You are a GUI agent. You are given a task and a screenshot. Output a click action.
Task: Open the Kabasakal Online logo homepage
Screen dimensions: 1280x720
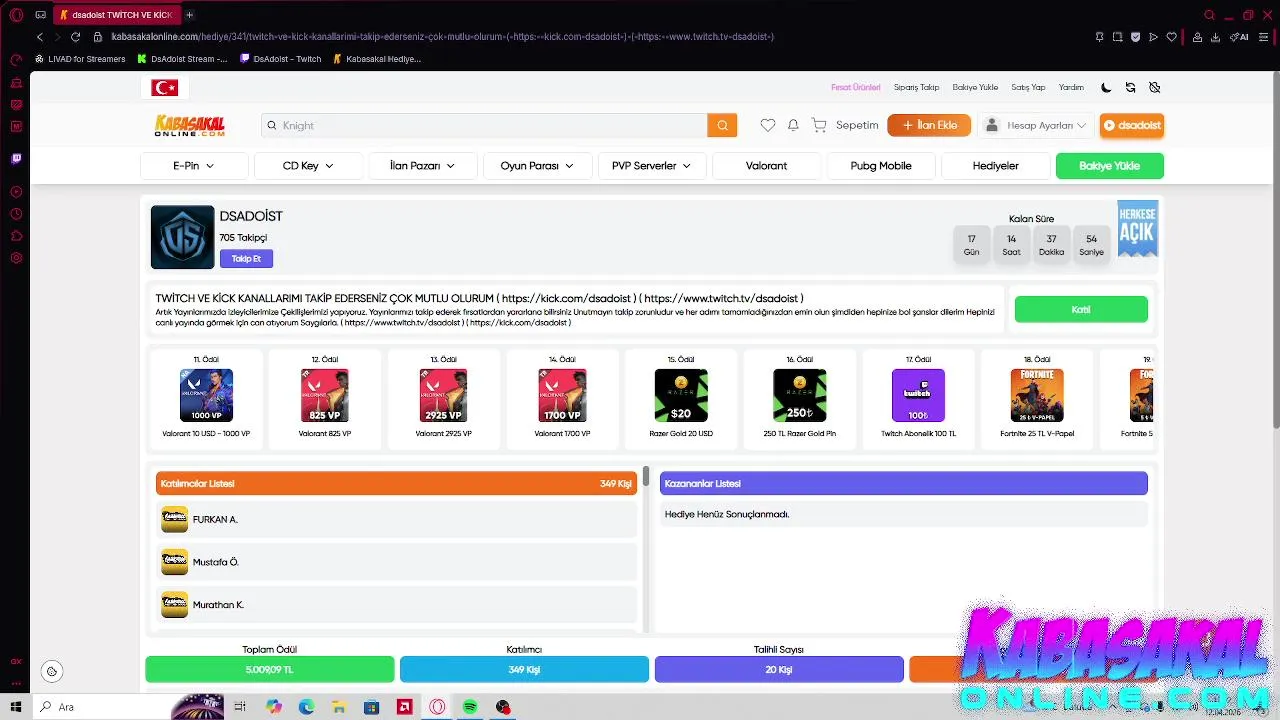[189, 125]
